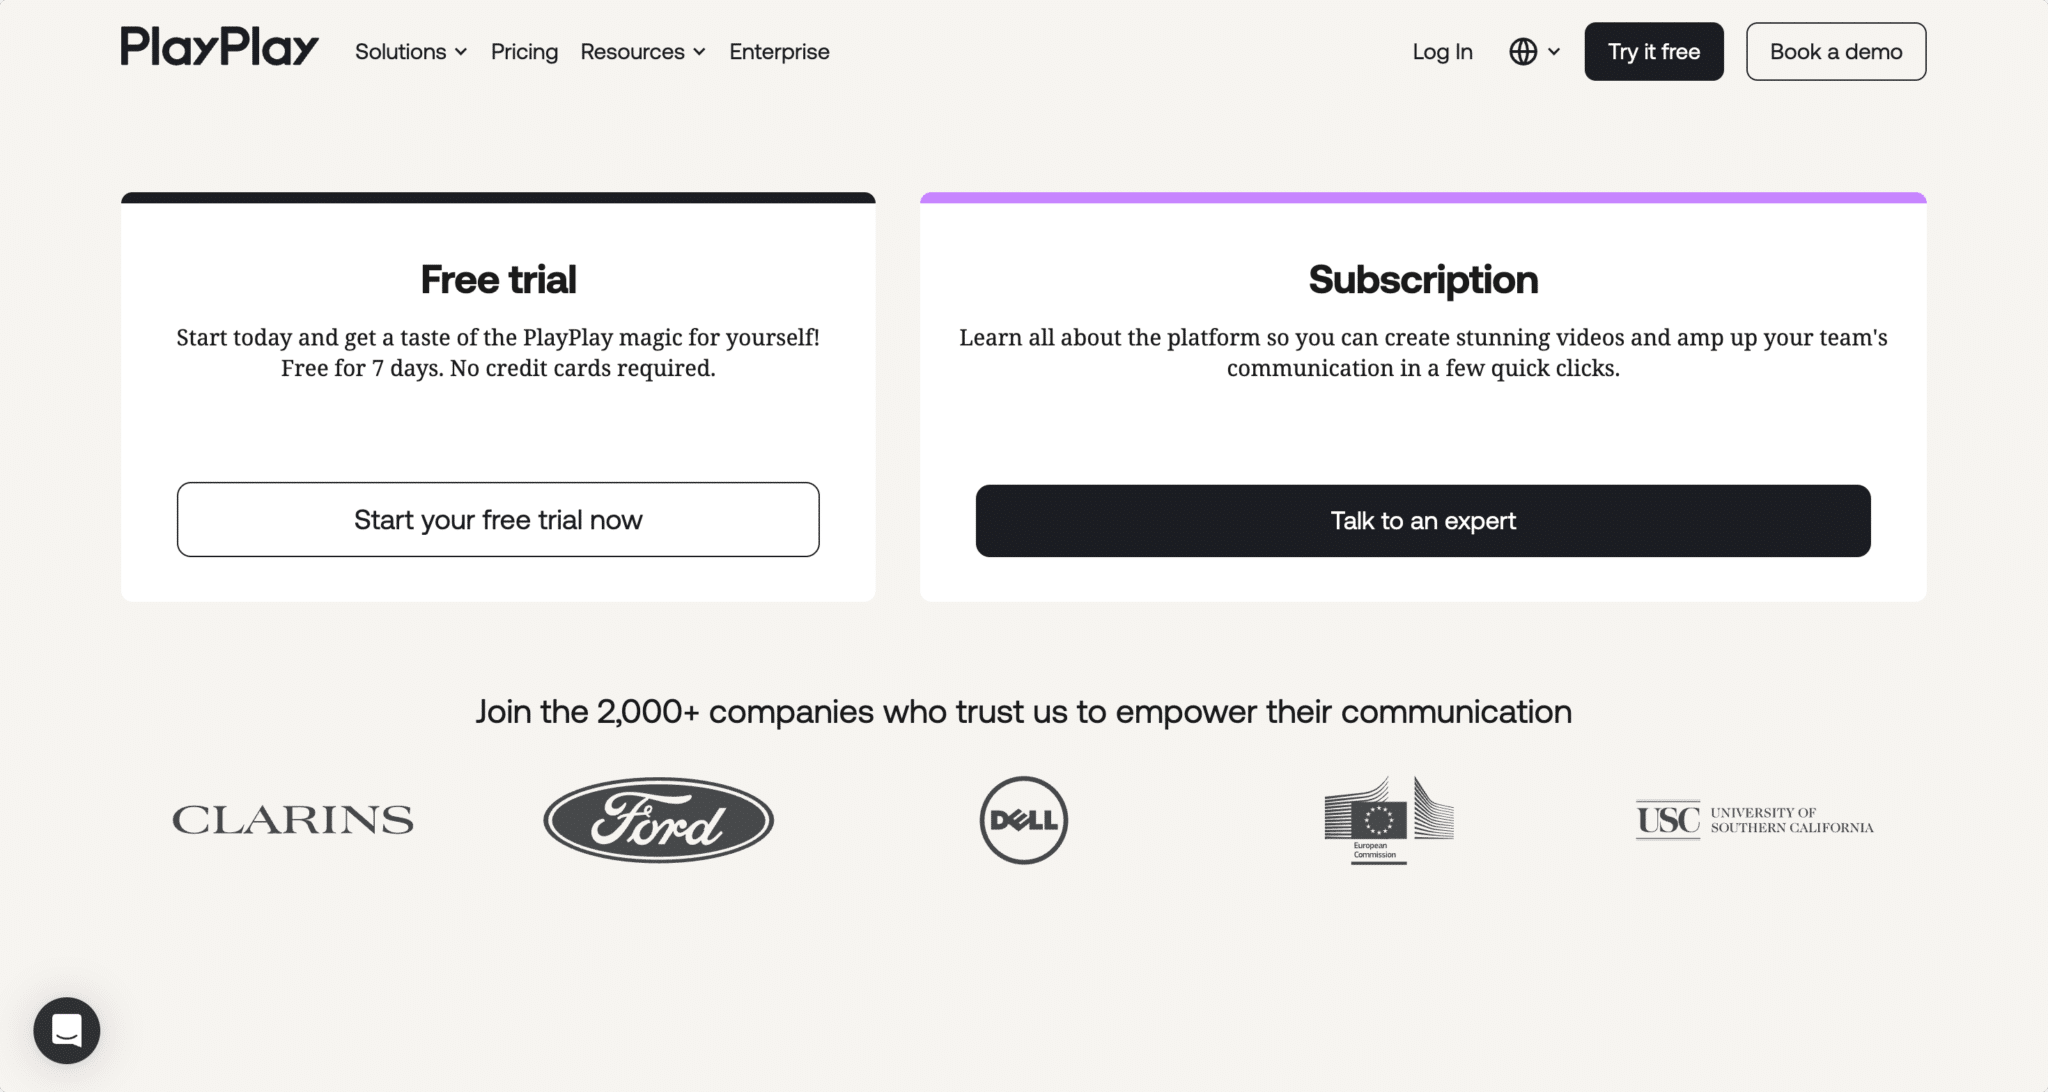
Task: Open the USC university logo
Action: 1755,820
